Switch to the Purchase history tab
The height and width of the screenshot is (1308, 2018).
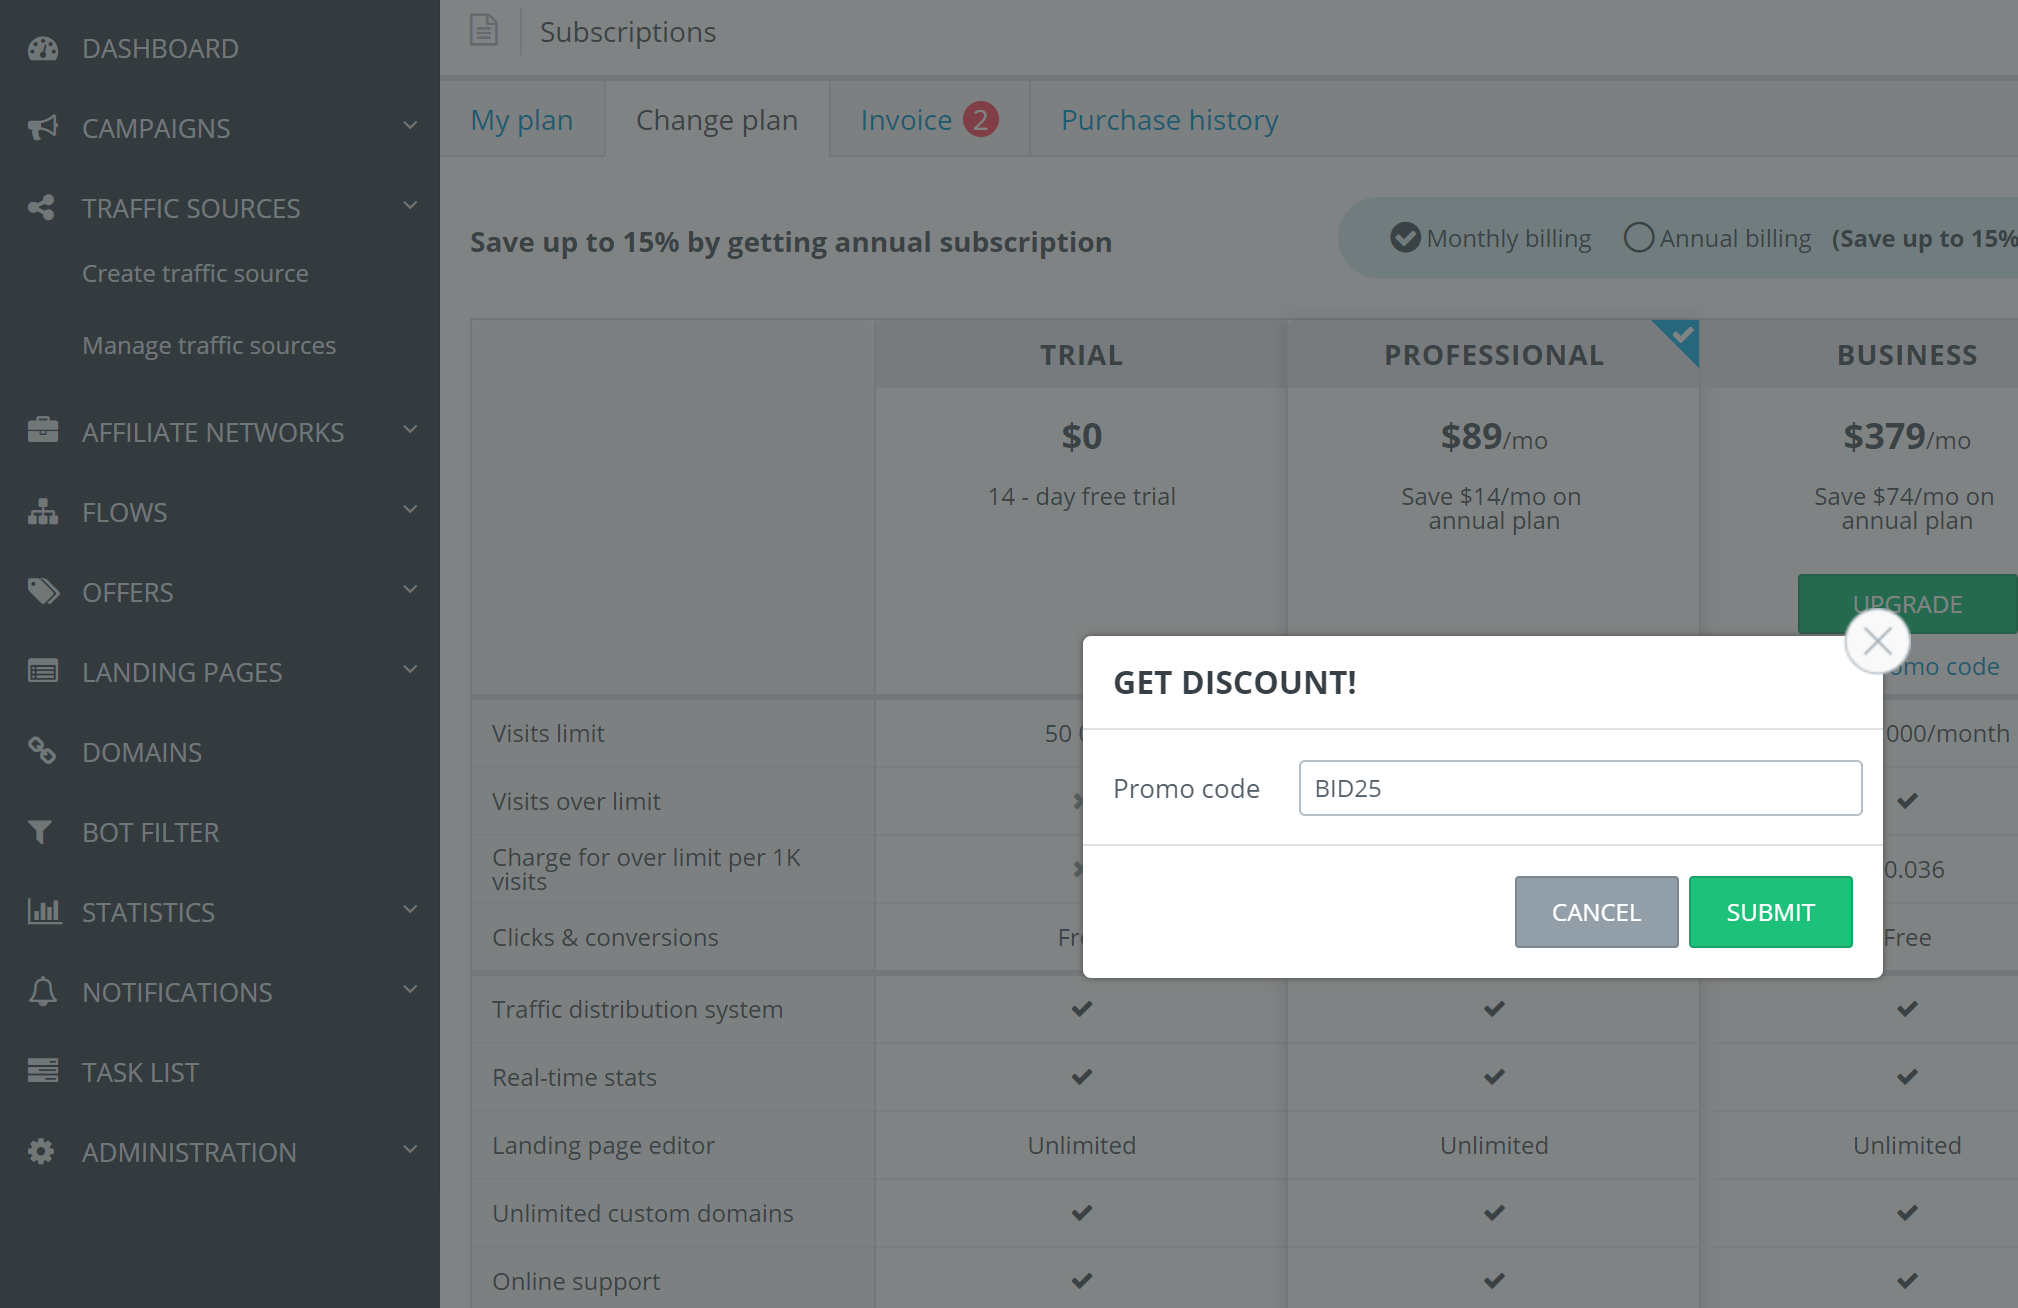click(1170, 119)
